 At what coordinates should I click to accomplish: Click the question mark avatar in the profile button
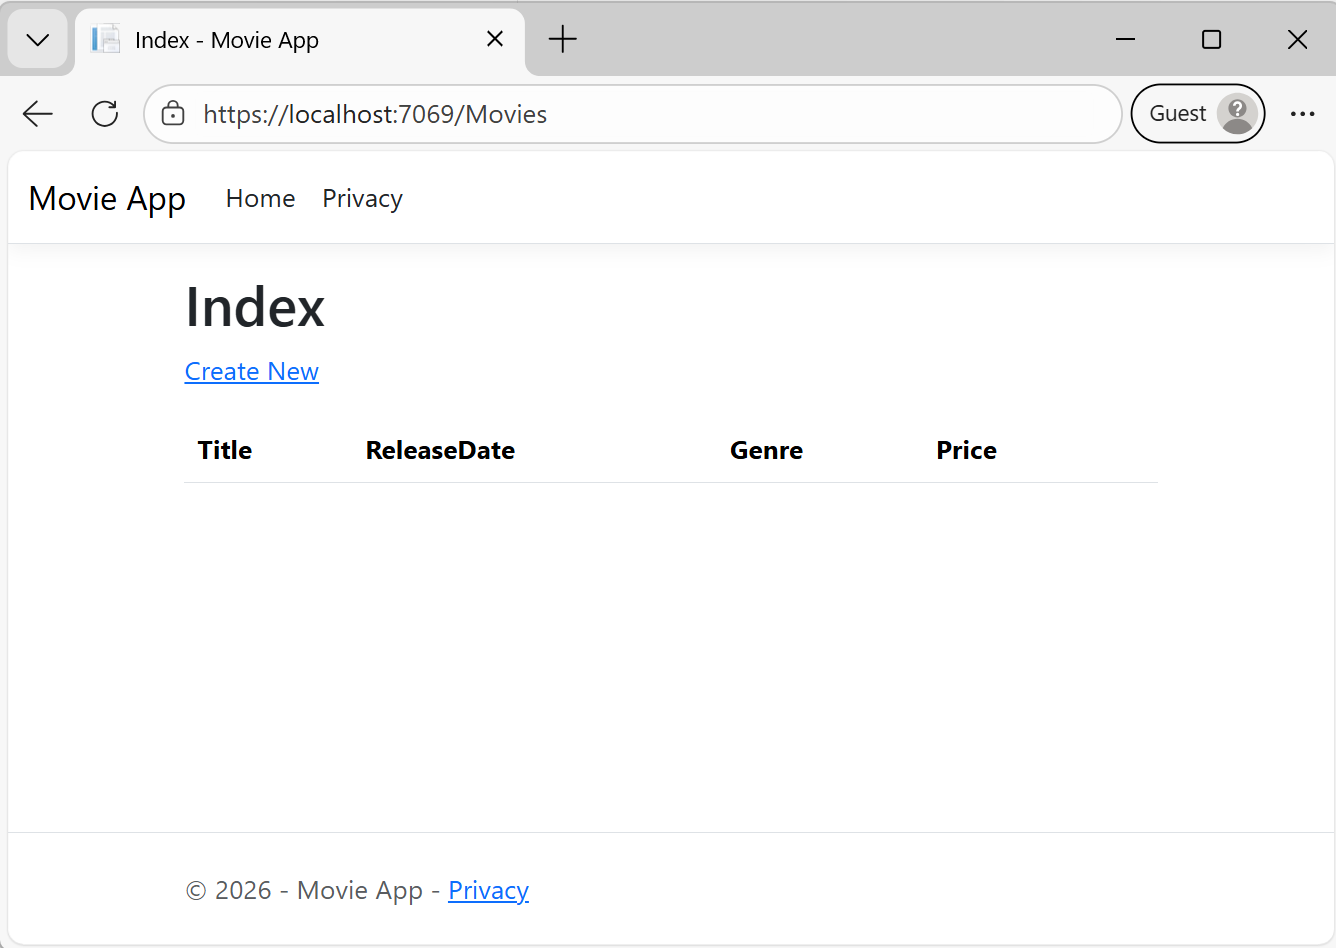click(x=1237, y=113)
